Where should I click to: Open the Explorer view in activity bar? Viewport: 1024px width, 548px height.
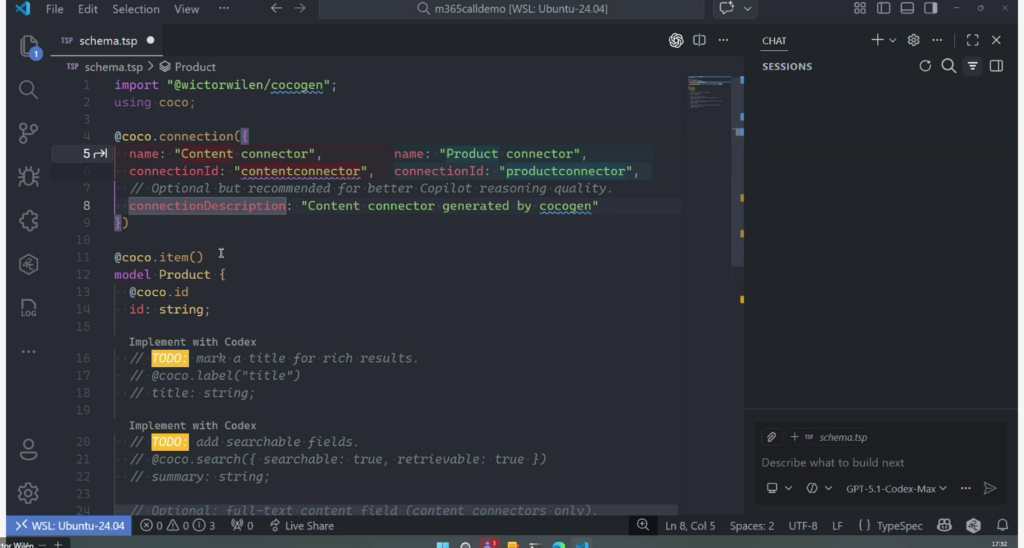click(x=28, y=46)
